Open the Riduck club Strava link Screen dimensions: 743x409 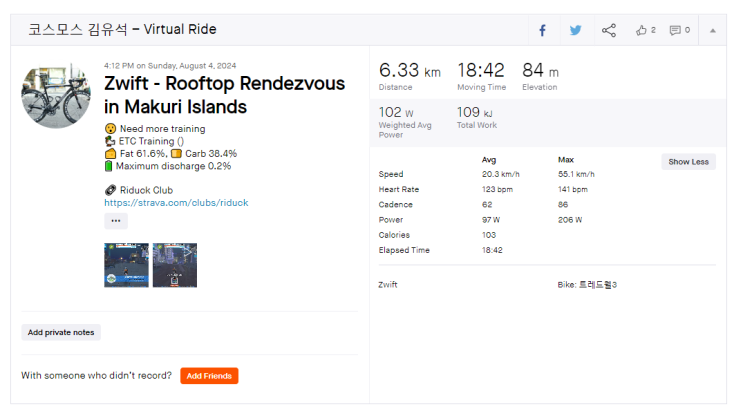click(176, 203)
